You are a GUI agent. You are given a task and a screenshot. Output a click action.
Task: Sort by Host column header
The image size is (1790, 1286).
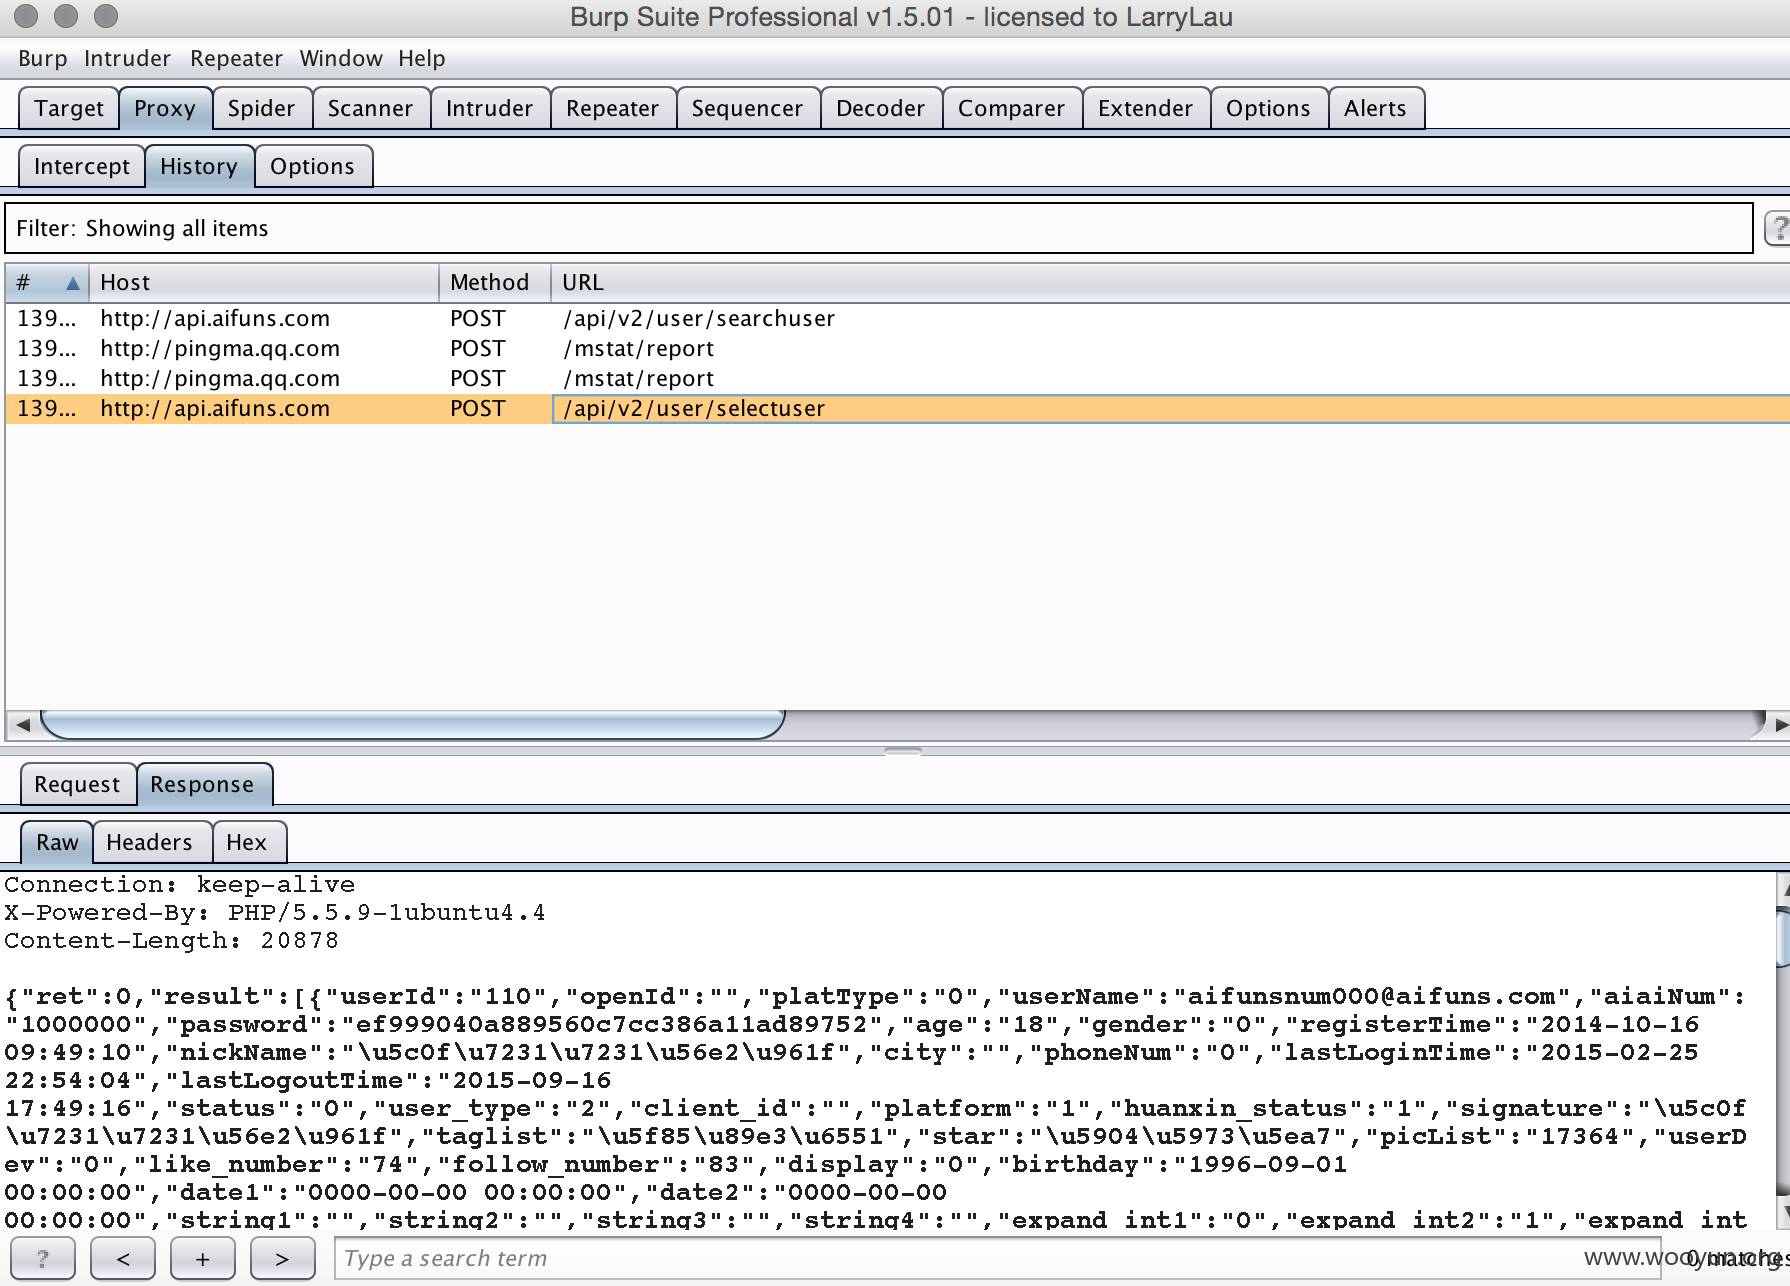(264, 283)
